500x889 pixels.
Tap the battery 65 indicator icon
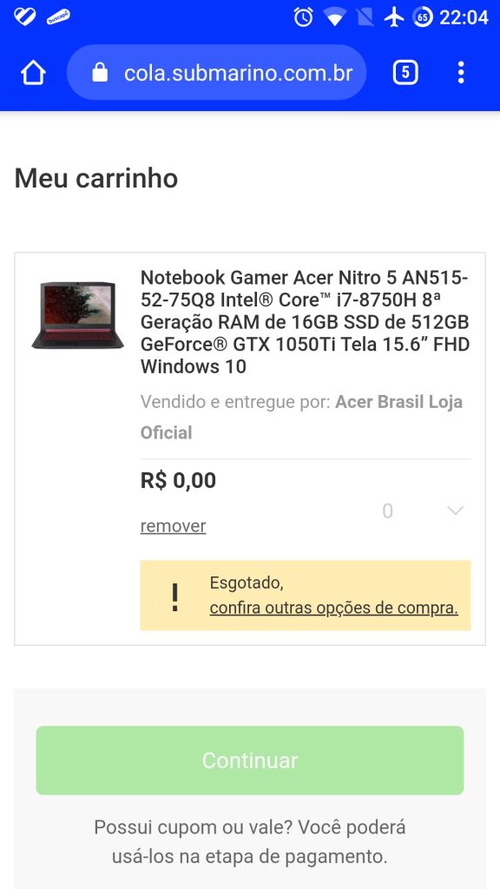click(x=422, y=17)
